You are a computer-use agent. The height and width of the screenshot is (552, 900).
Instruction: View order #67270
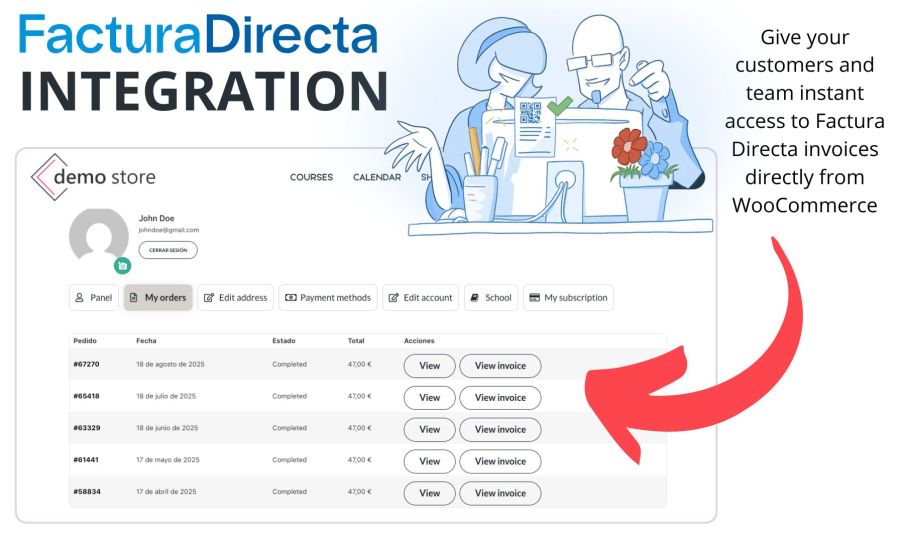(x=429, y=366)
